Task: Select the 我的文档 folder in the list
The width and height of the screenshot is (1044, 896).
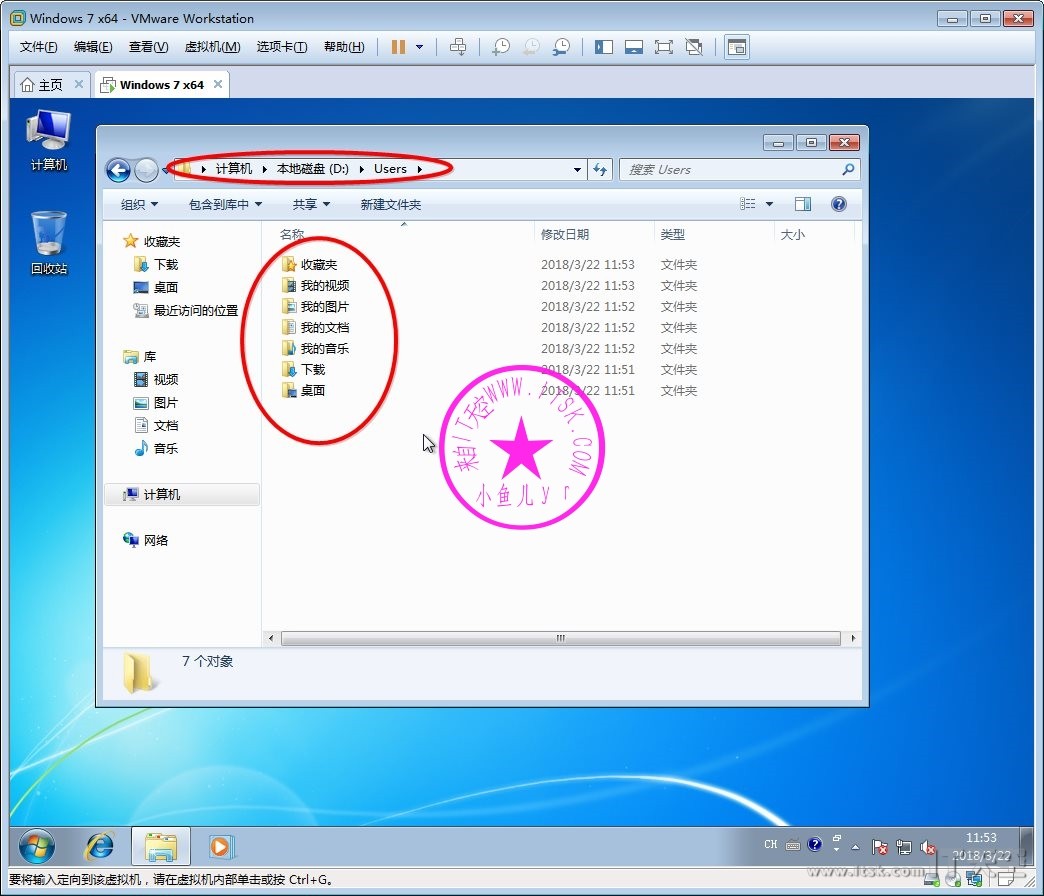Action: [x=324, y=327]
